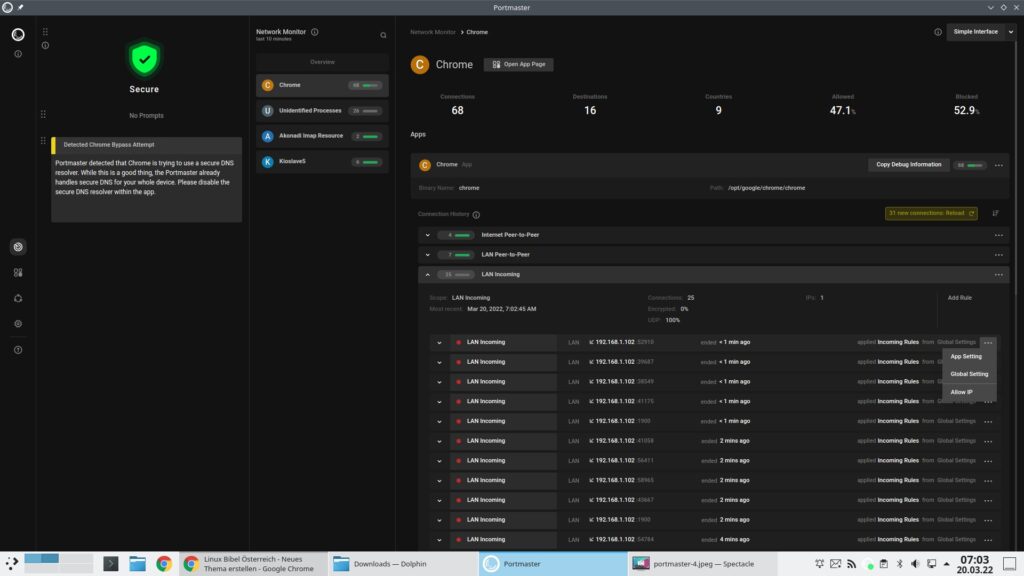
Task: Open the volume icon in system tray
Action: [915, 564]
